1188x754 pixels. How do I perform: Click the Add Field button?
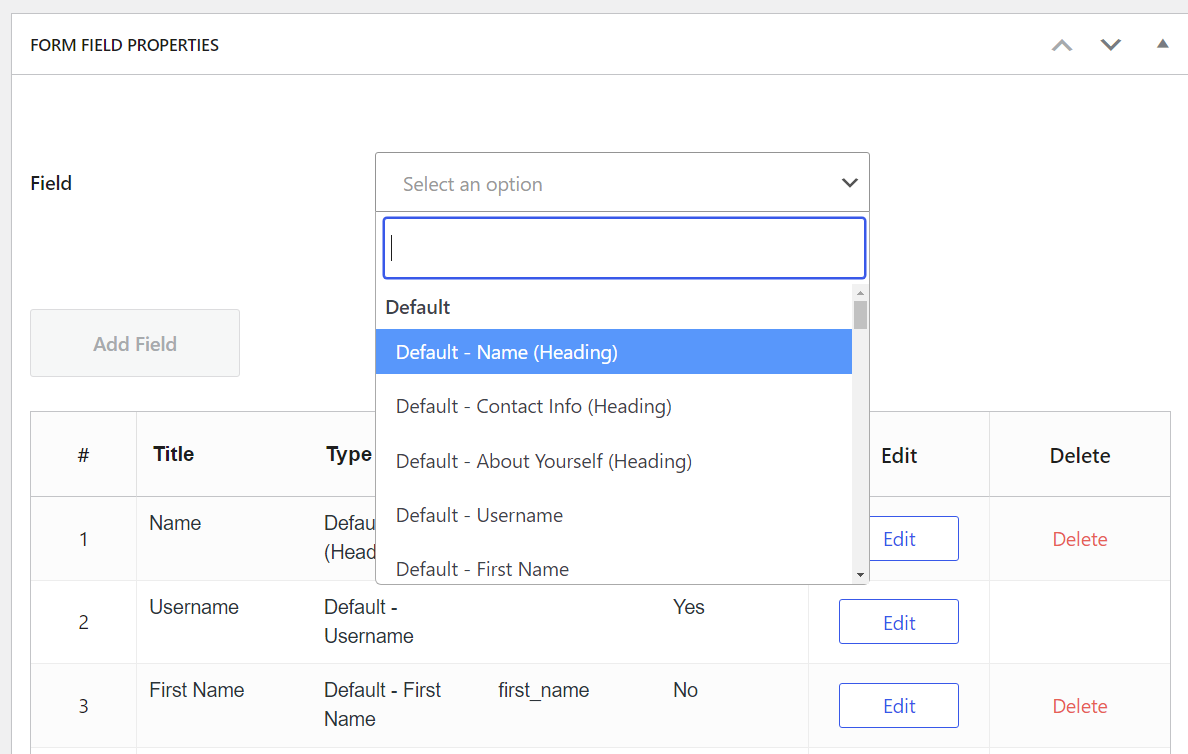coord(135,343)
